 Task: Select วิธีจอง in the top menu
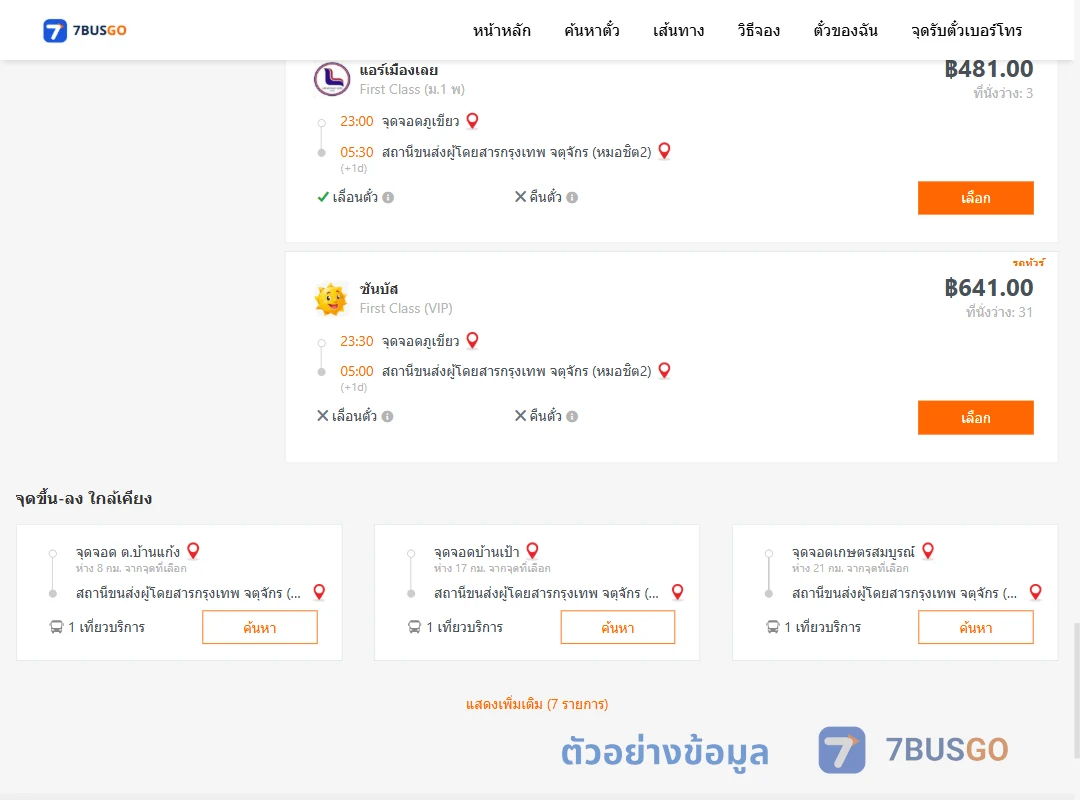[758, 30]
